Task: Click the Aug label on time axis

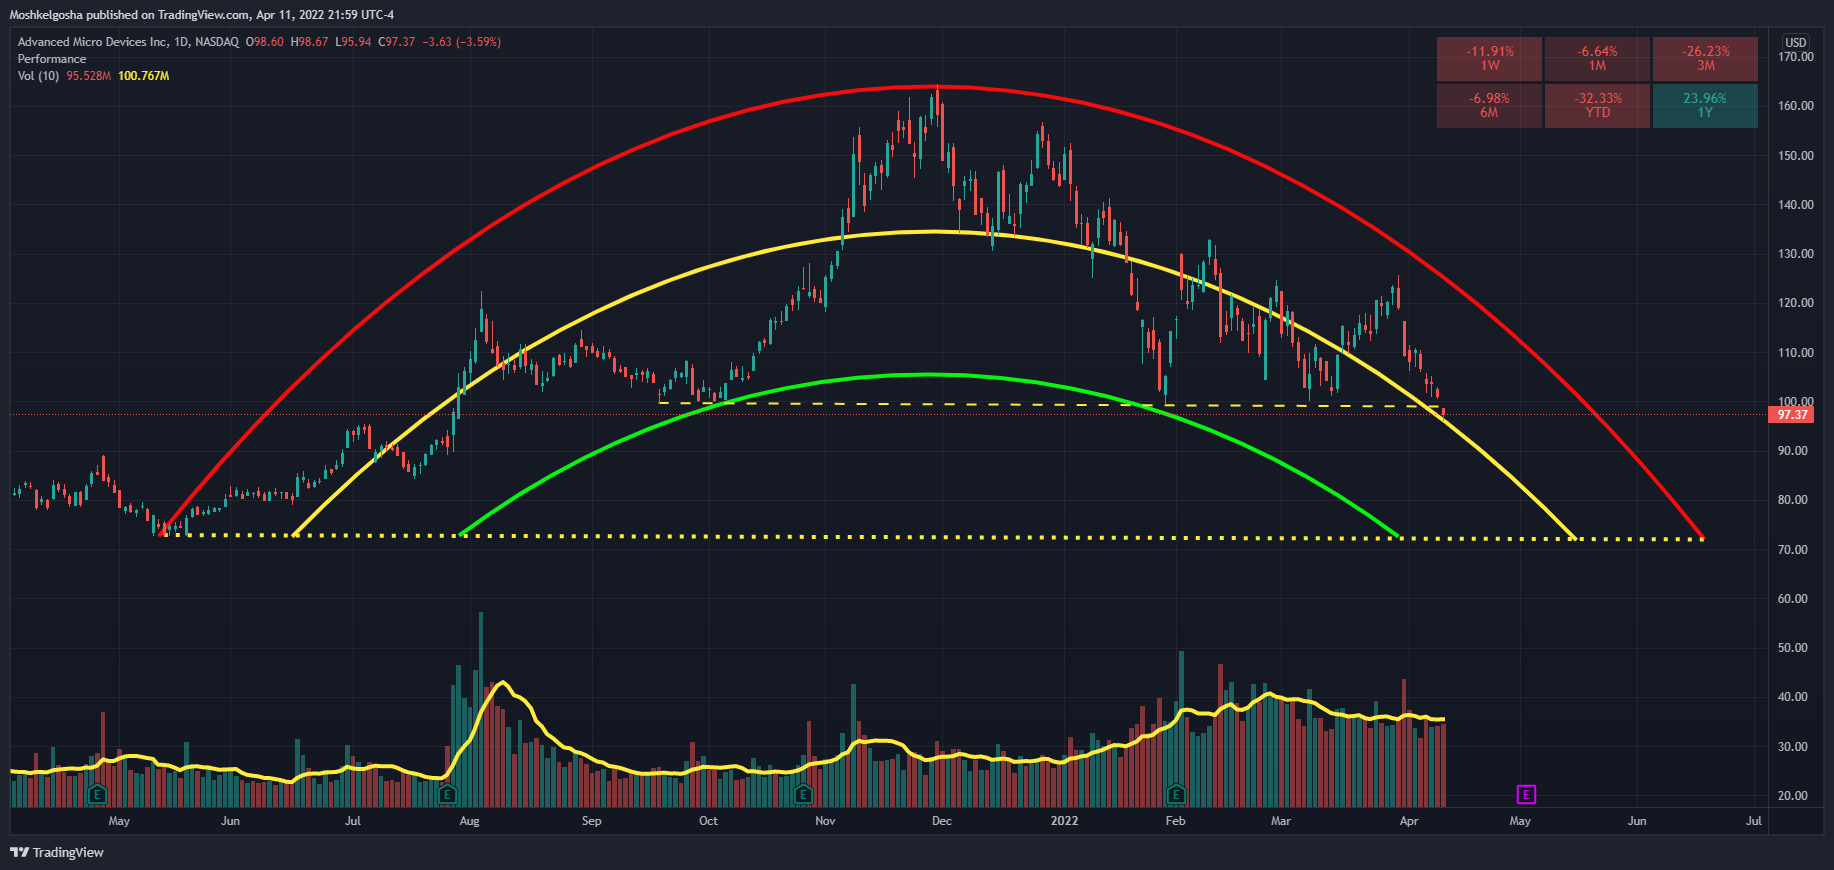Action: tap(469, 821)
